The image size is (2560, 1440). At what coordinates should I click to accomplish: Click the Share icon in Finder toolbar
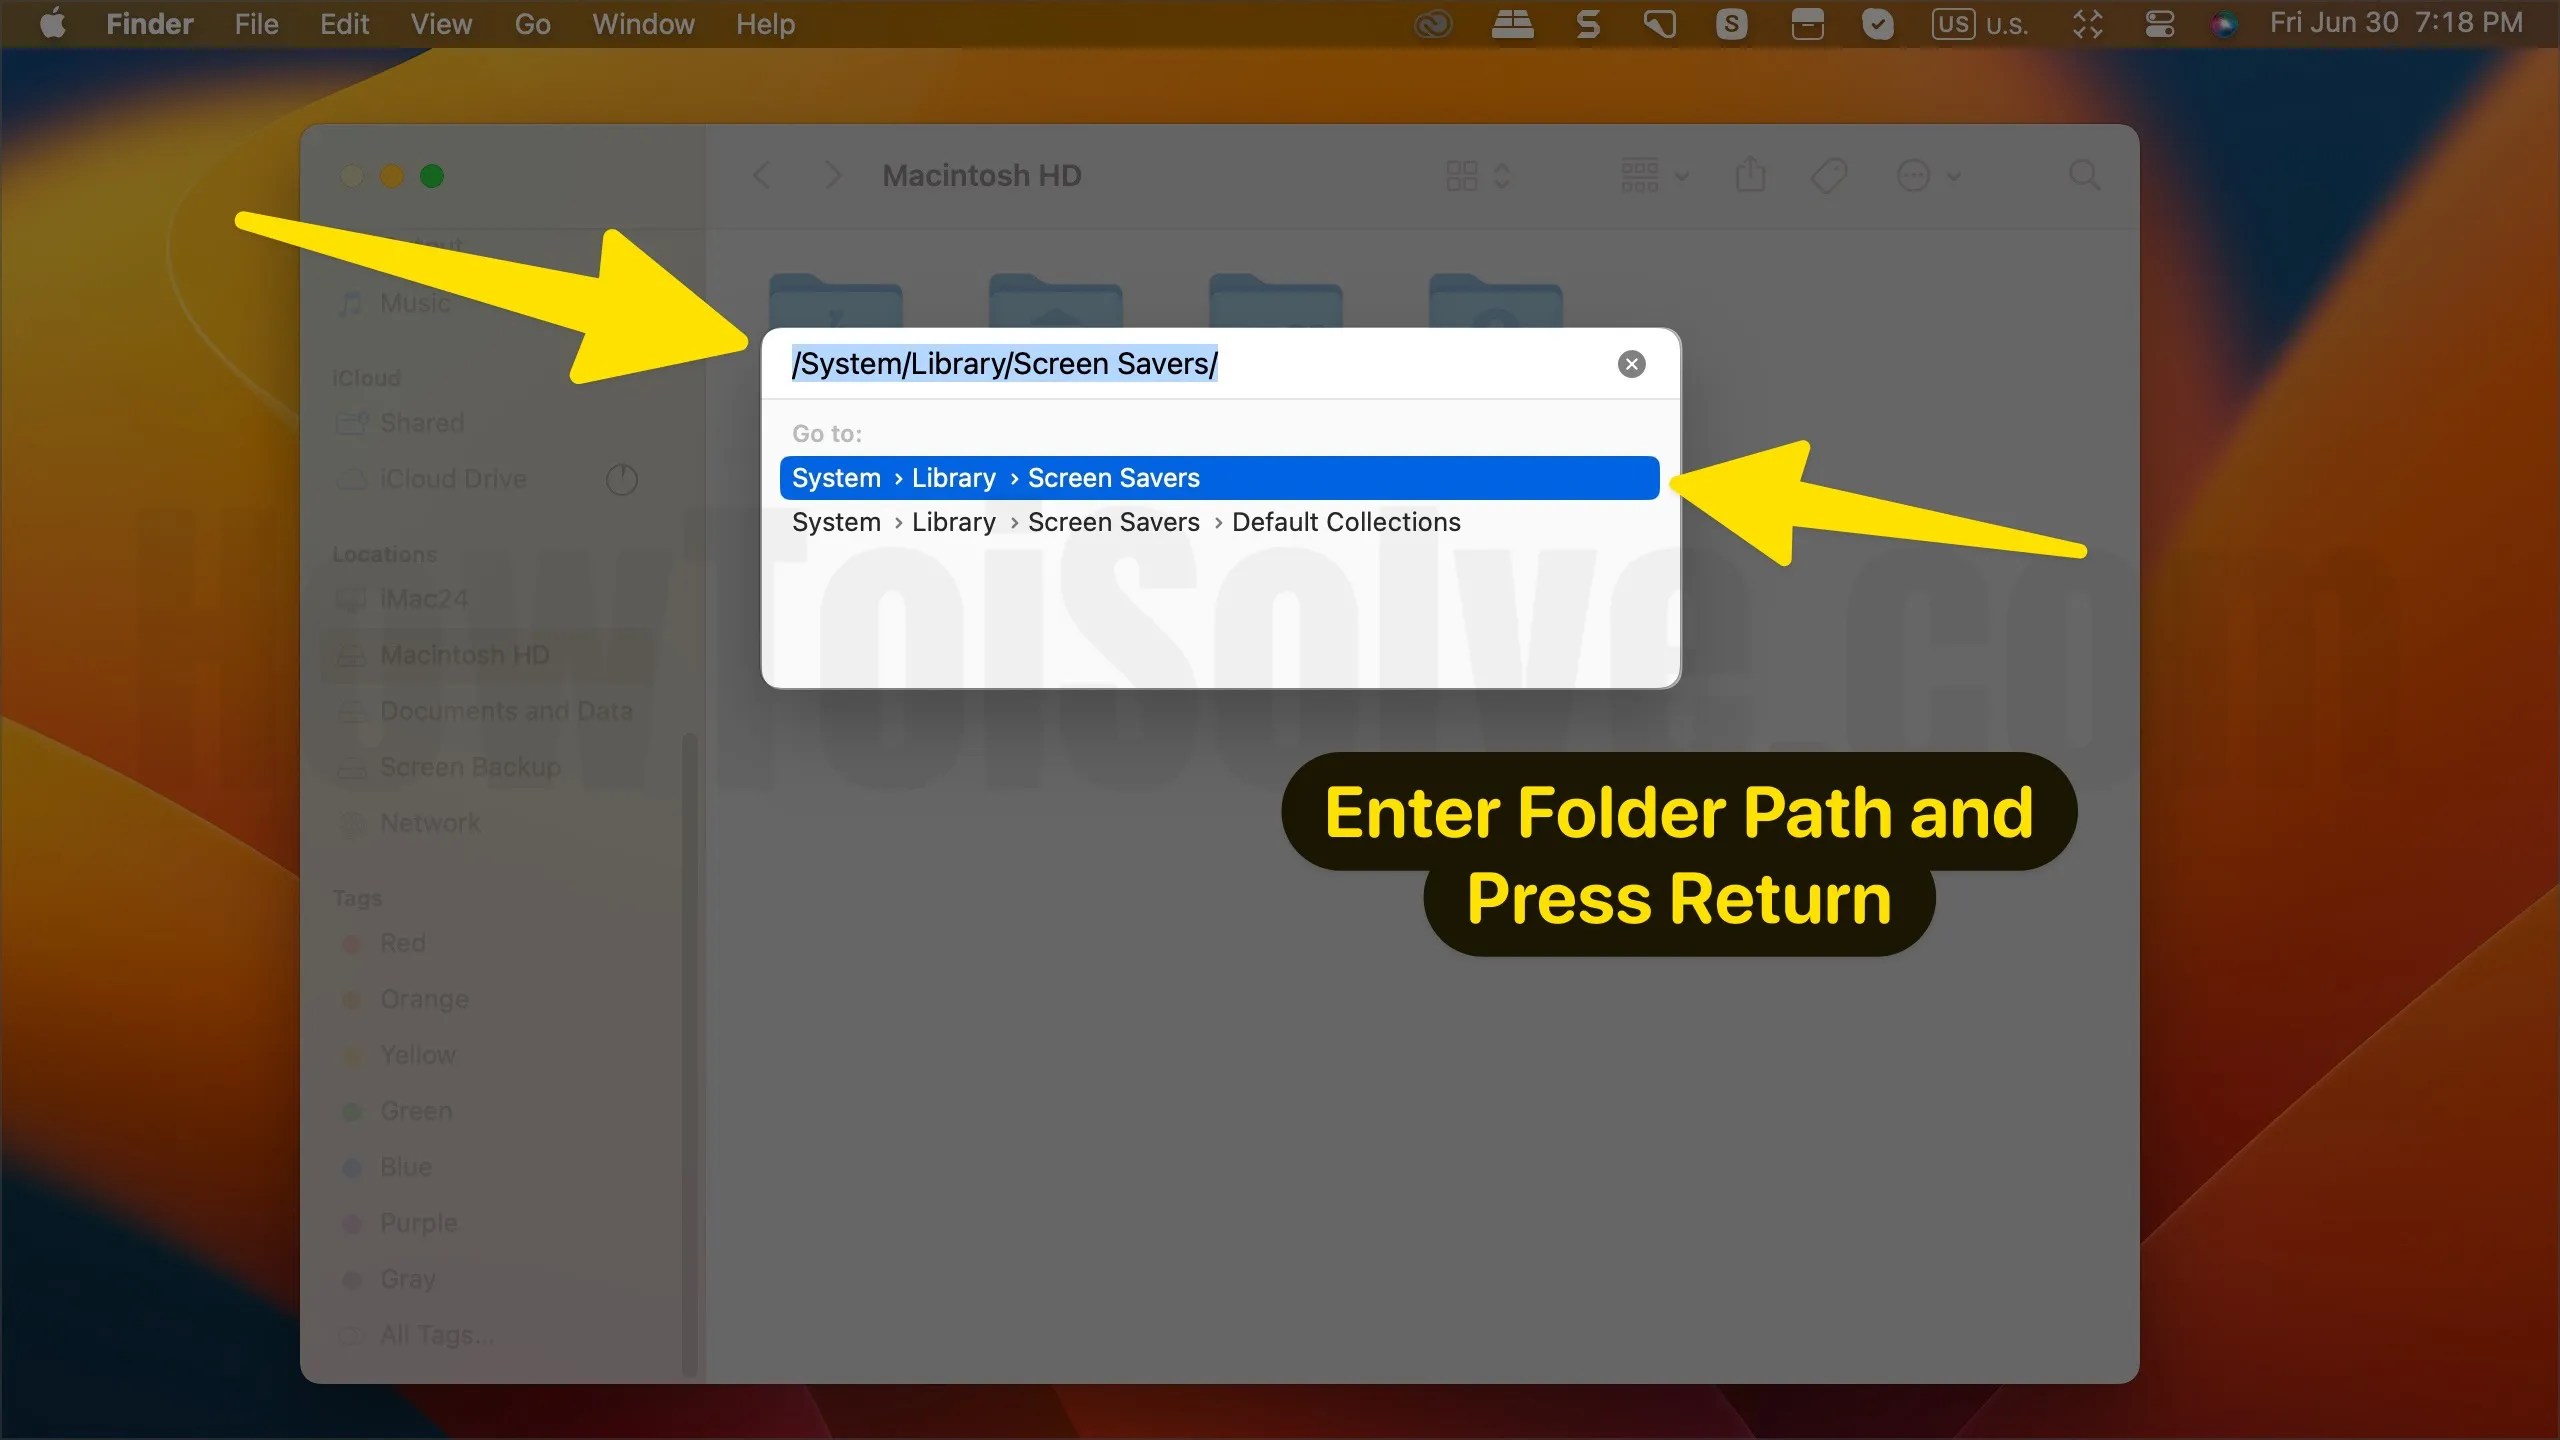(x=1749, y=174)
